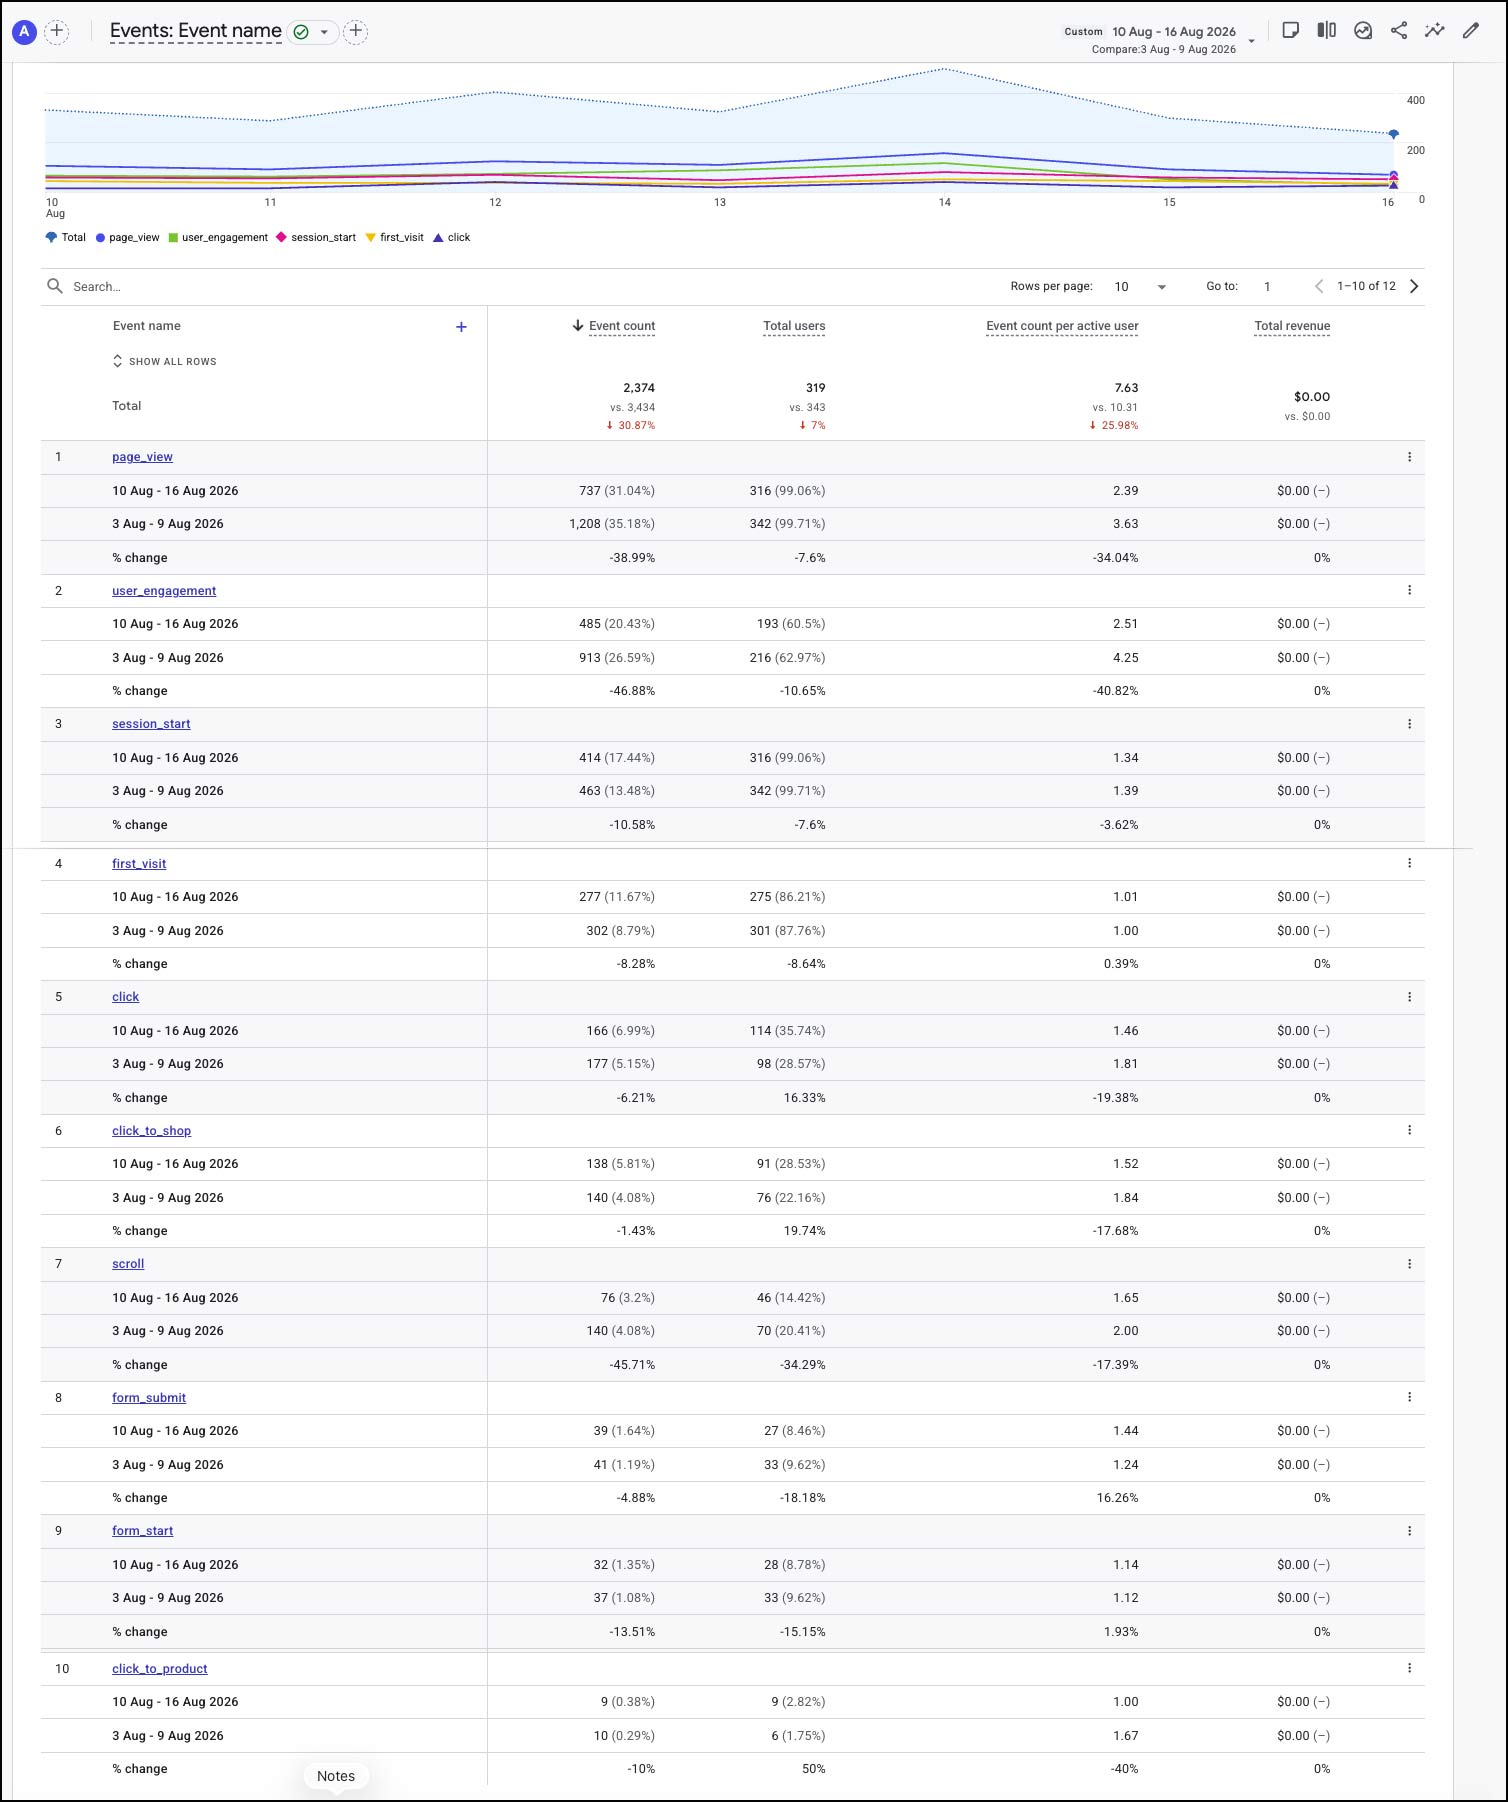This screenshot has width=1508, height=1802.
Task: Click the user_engagement legend marker under the chart
Action: (x=173, y=238)
